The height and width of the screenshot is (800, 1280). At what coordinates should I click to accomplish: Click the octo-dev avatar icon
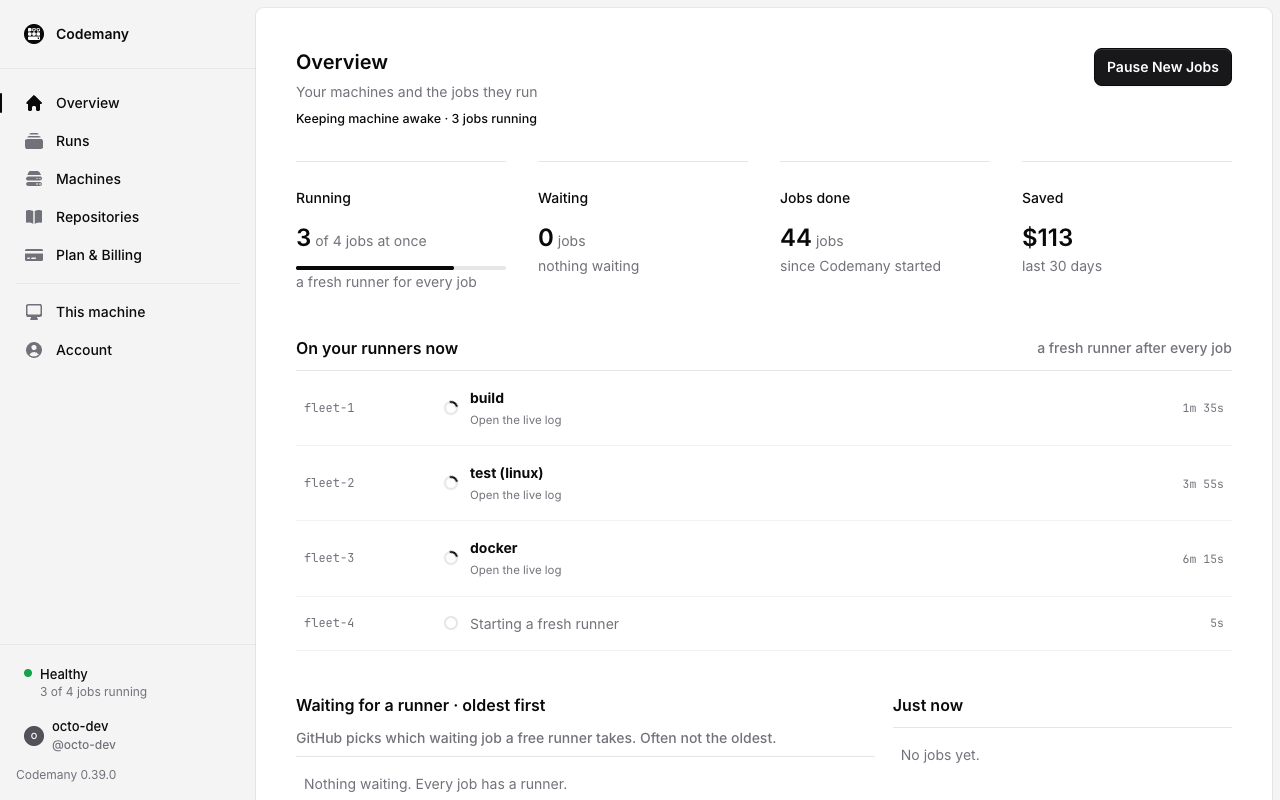[34, 736]
